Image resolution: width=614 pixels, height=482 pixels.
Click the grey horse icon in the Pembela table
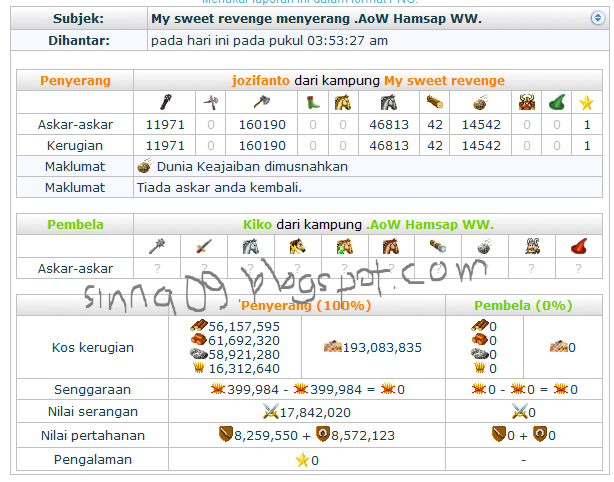pyautogui.click(x=251, y=247)
